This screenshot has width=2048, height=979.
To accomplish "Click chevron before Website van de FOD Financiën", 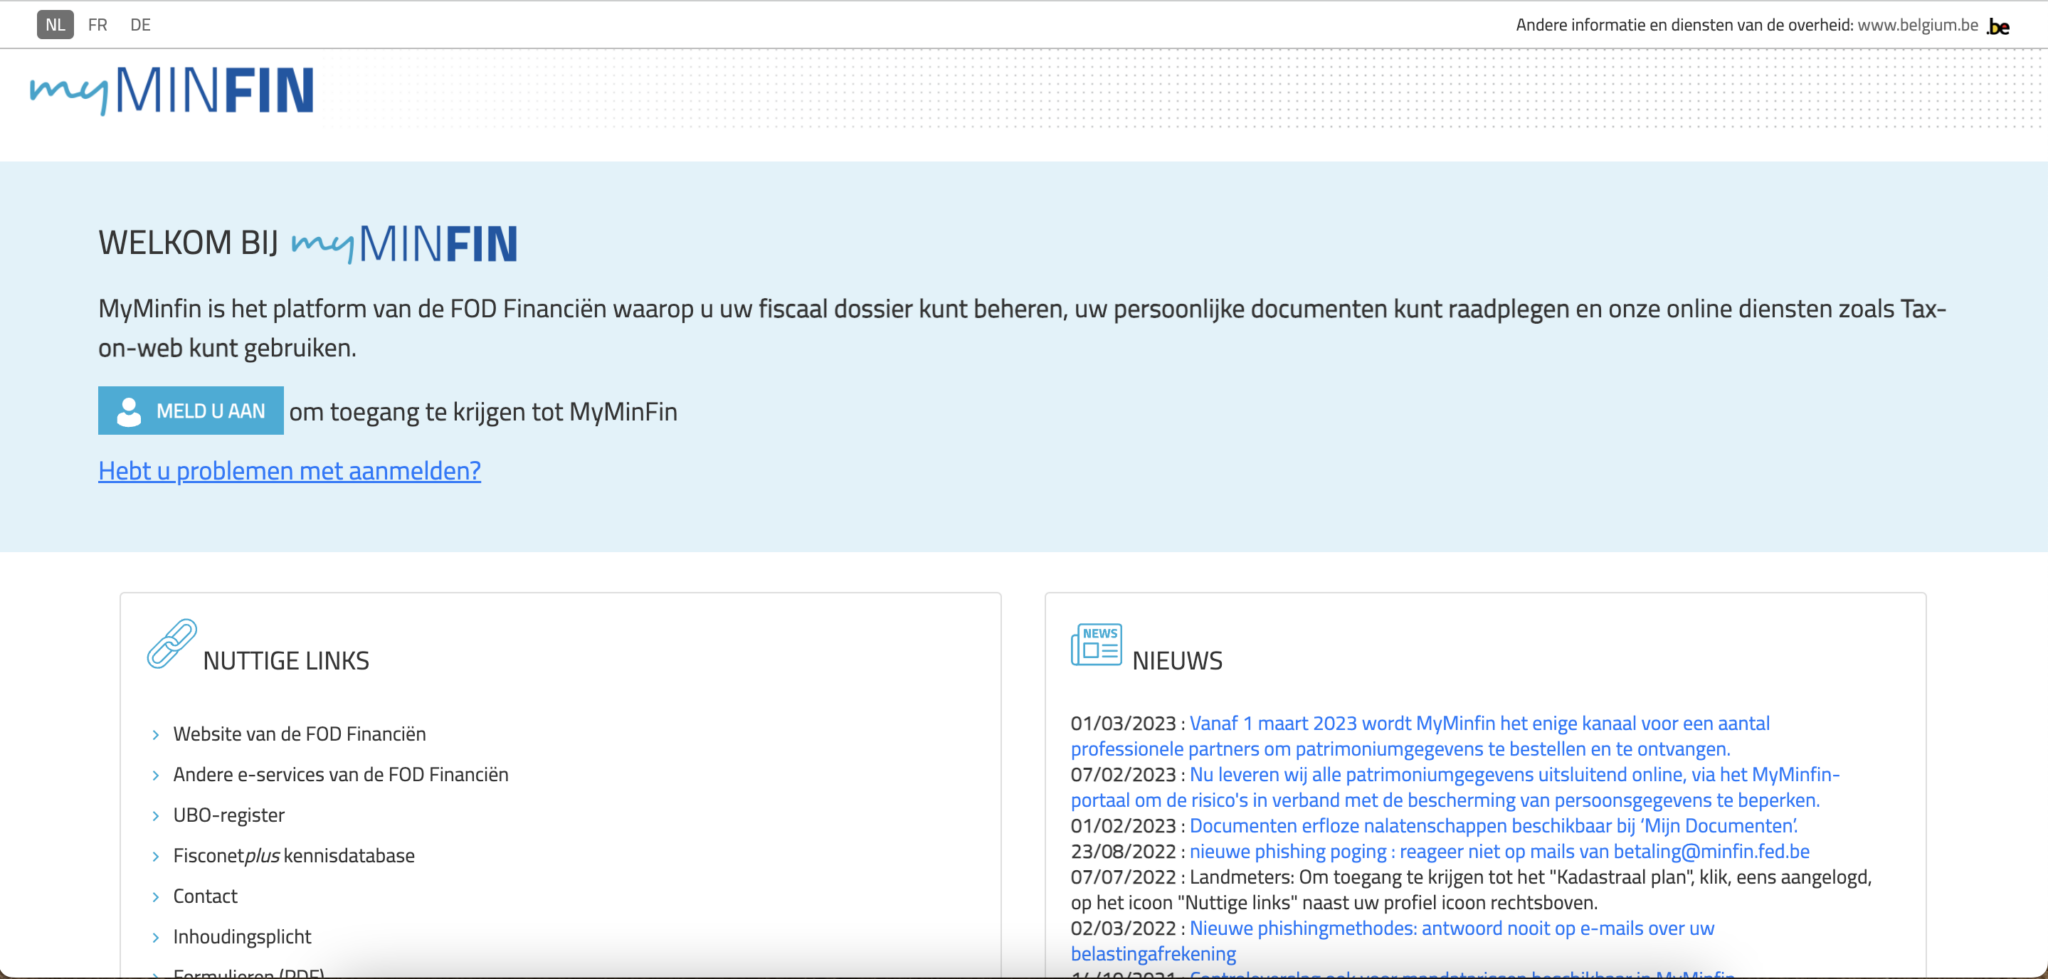I will [156, 735].
